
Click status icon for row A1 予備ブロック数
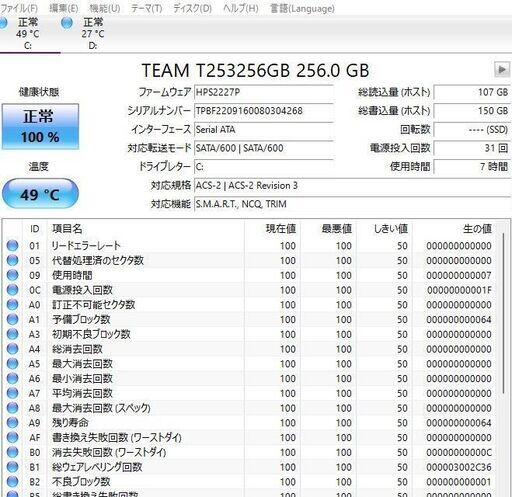point(12,319)
